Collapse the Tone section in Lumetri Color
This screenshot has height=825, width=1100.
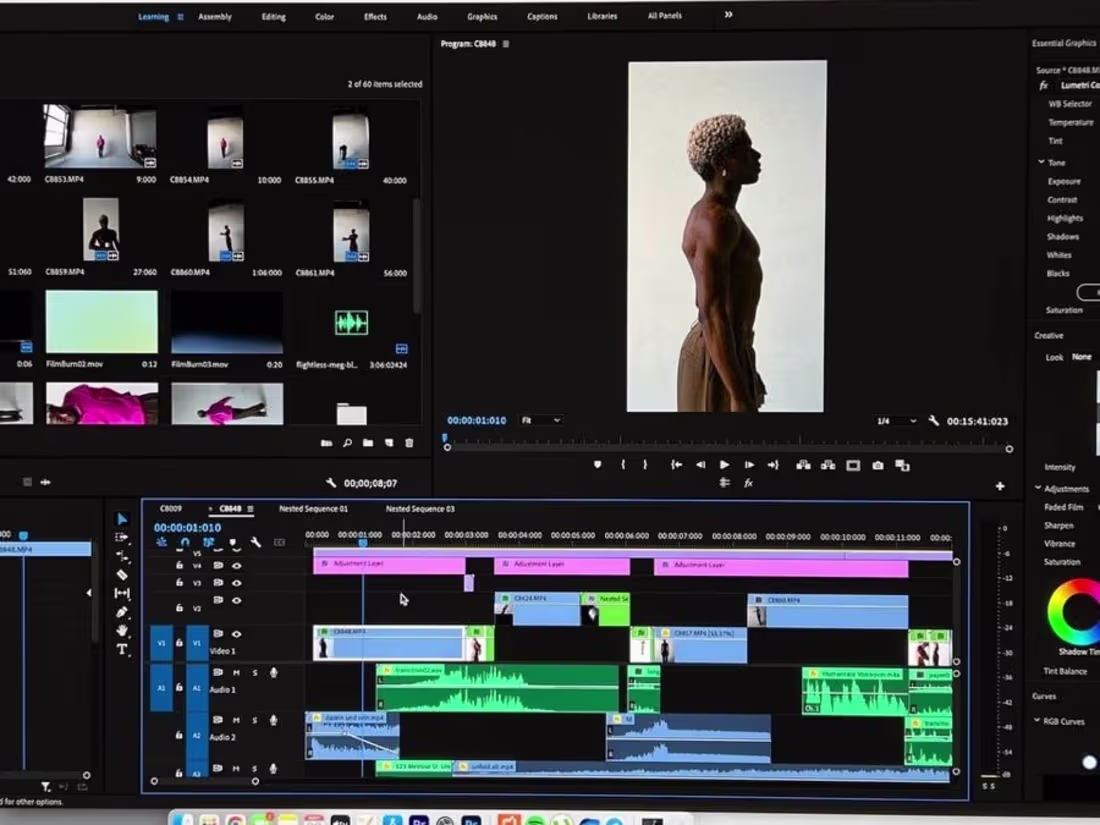(1043, 162)
